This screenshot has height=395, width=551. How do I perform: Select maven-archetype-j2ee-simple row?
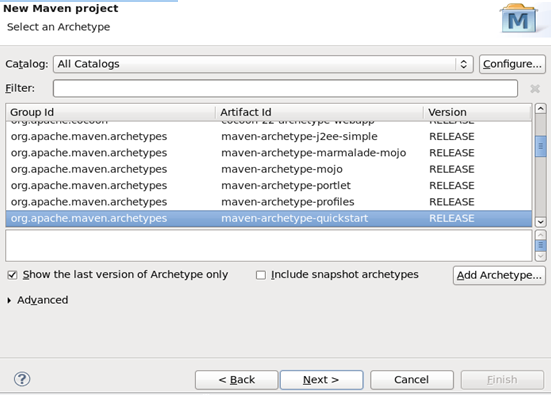269,136
